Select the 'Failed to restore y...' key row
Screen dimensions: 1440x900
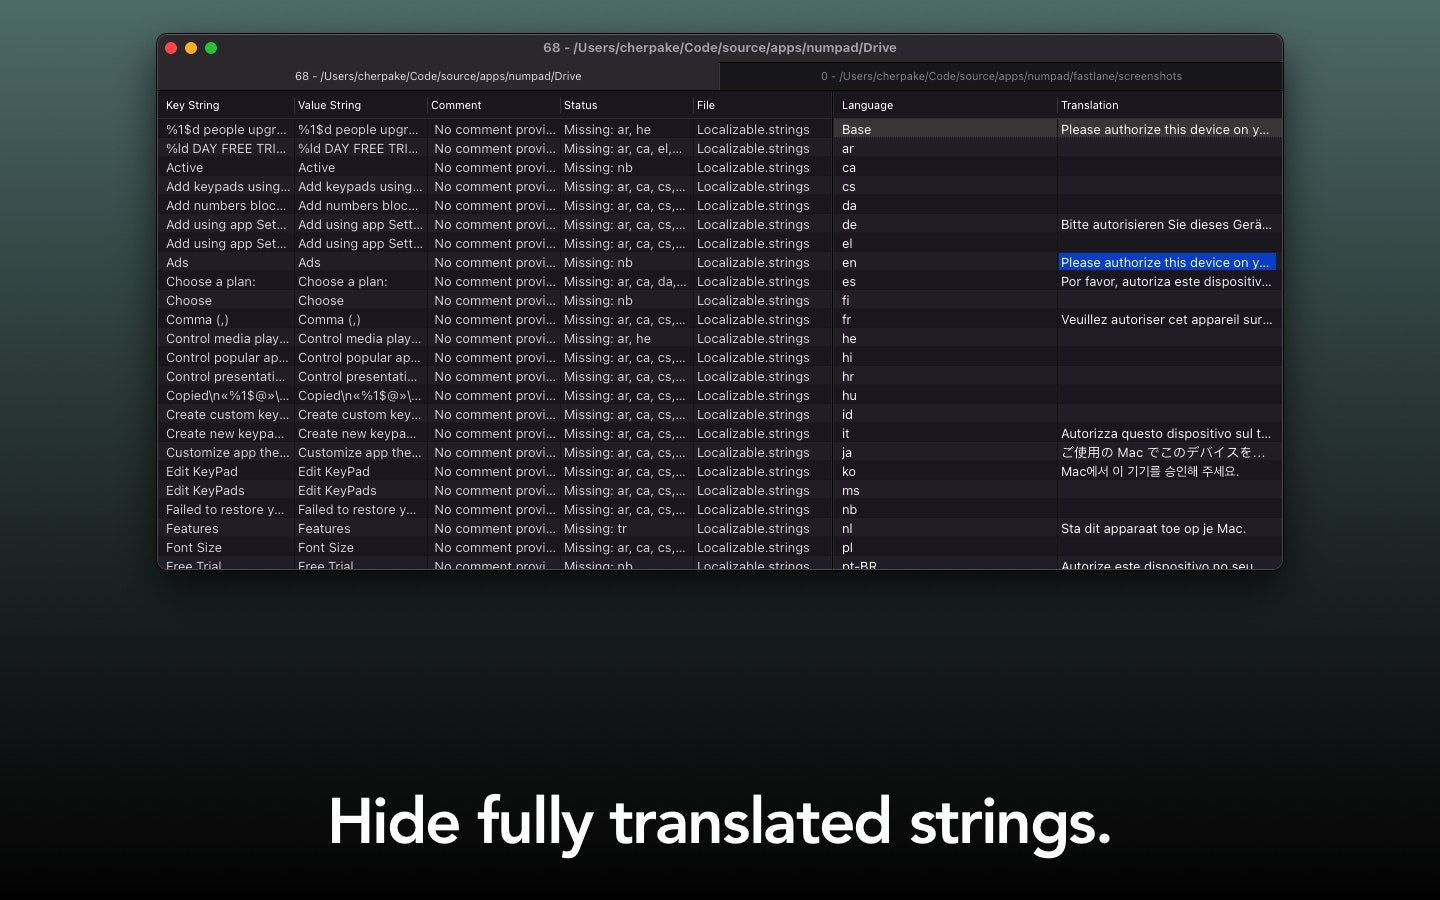[495, 509]
